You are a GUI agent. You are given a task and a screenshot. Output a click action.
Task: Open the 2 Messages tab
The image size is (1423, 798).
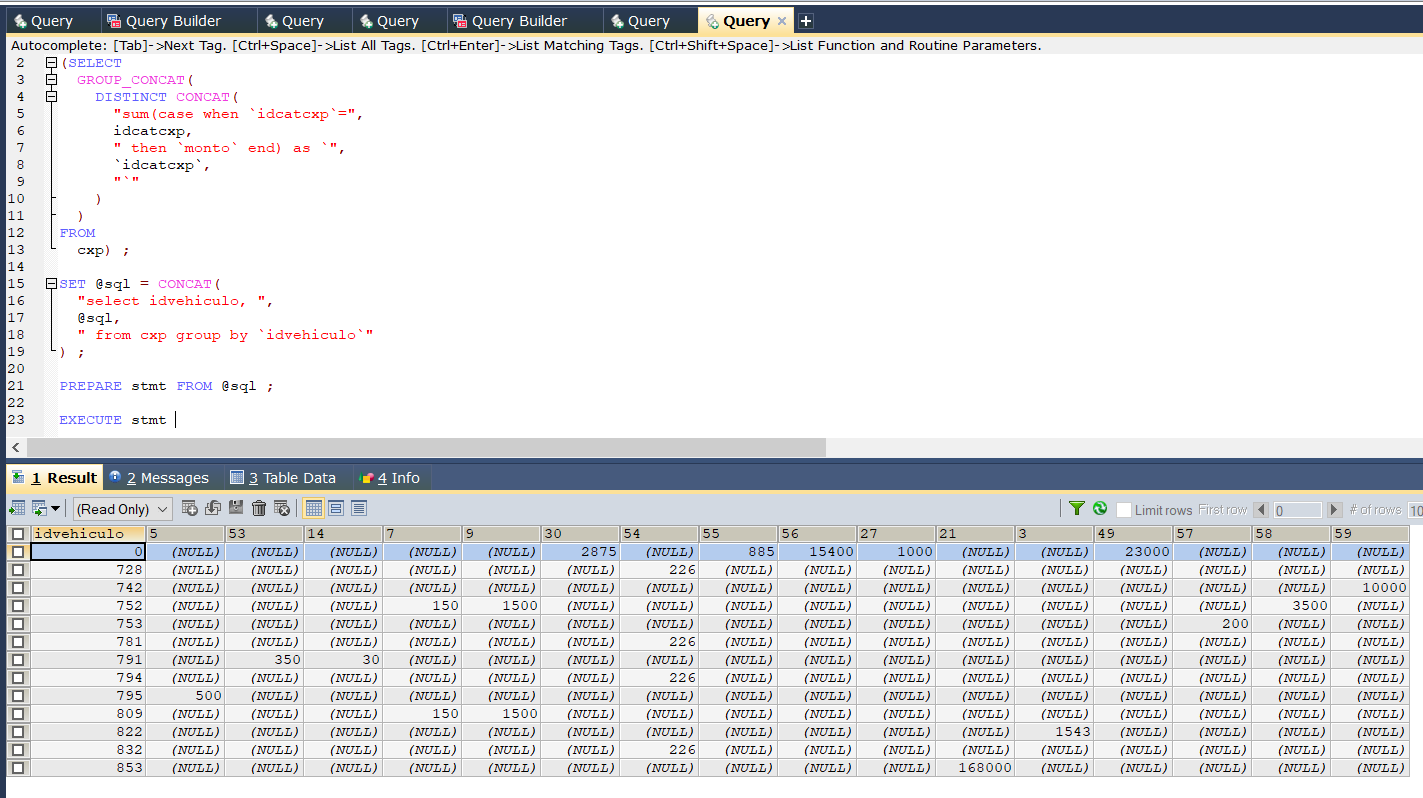[158, 478]
